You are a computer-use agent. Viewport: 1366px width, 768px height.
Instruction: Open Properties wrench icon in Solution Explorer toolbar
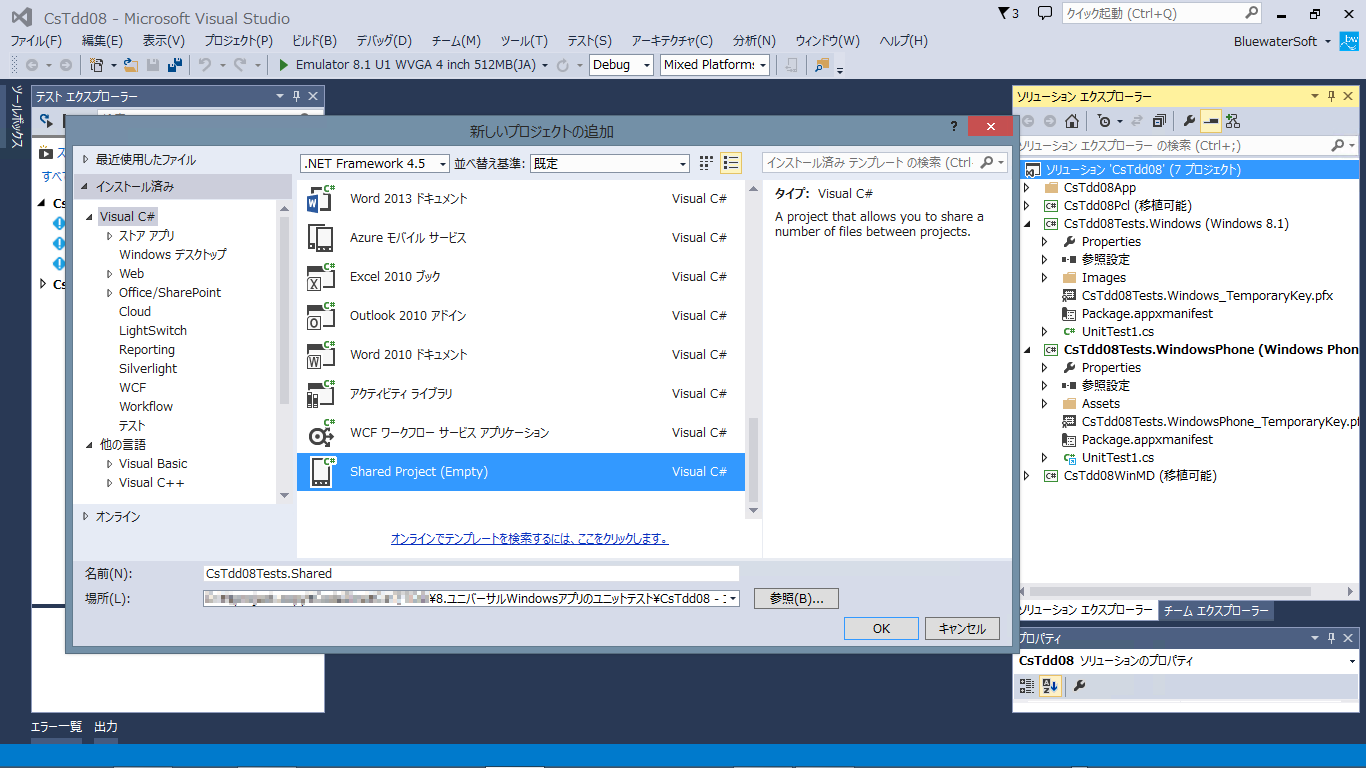(1189, 121)
